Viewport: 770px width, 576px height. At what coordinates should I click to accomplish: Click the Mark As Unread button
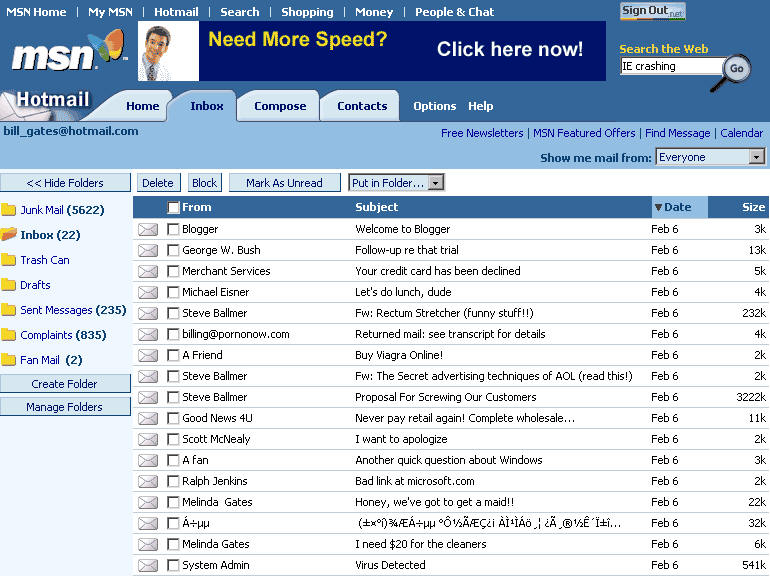point(284,183)
